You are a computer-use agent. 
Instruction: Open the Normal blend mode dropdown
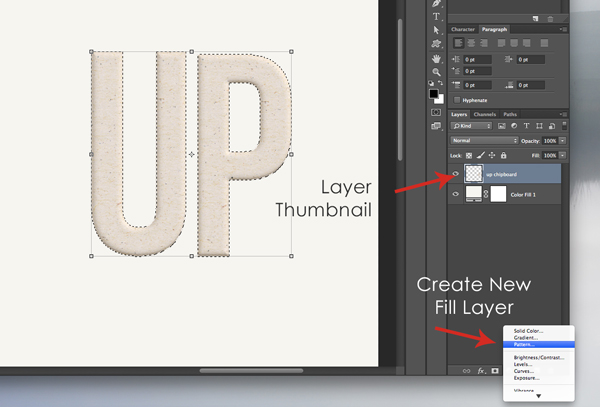483,141
